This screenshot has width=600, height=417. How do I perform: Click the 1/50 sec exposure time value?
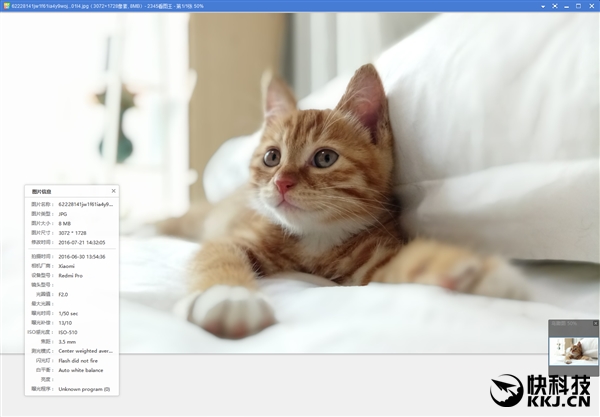(69, 314)
